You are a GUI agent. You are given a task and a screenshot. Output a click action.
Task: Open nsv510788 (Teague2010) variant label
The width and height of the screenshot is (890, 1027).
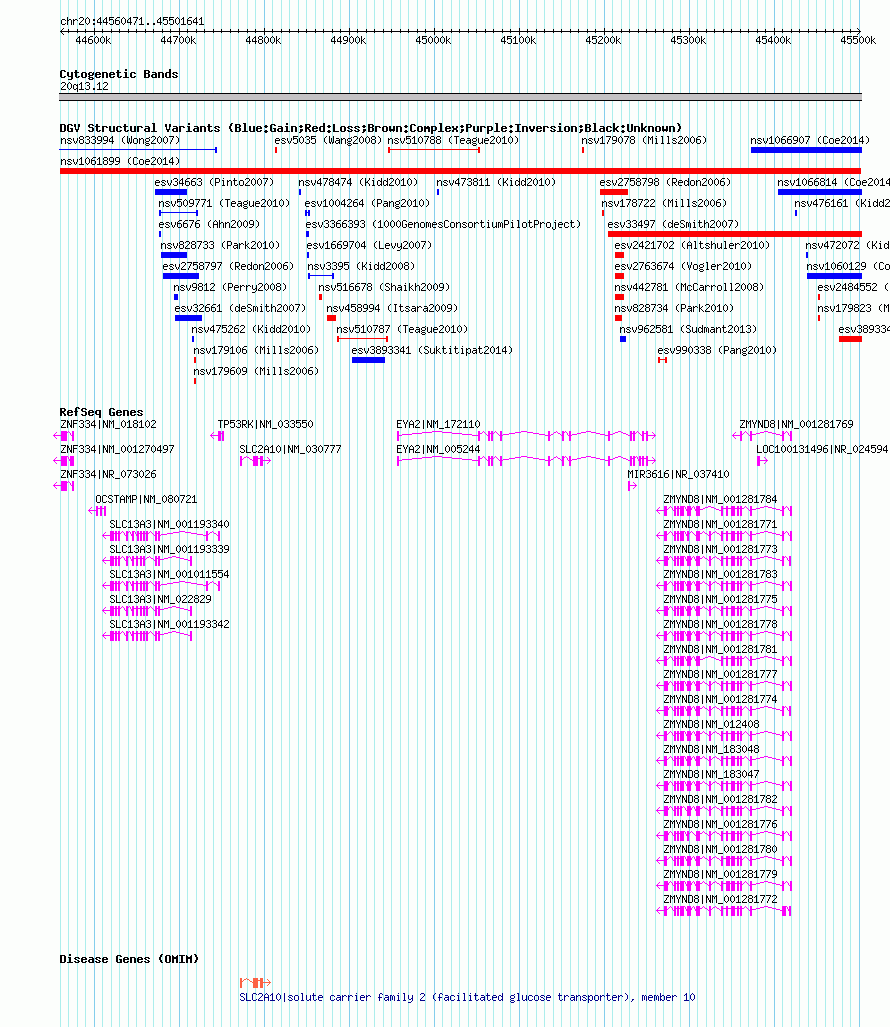(453, 140)
